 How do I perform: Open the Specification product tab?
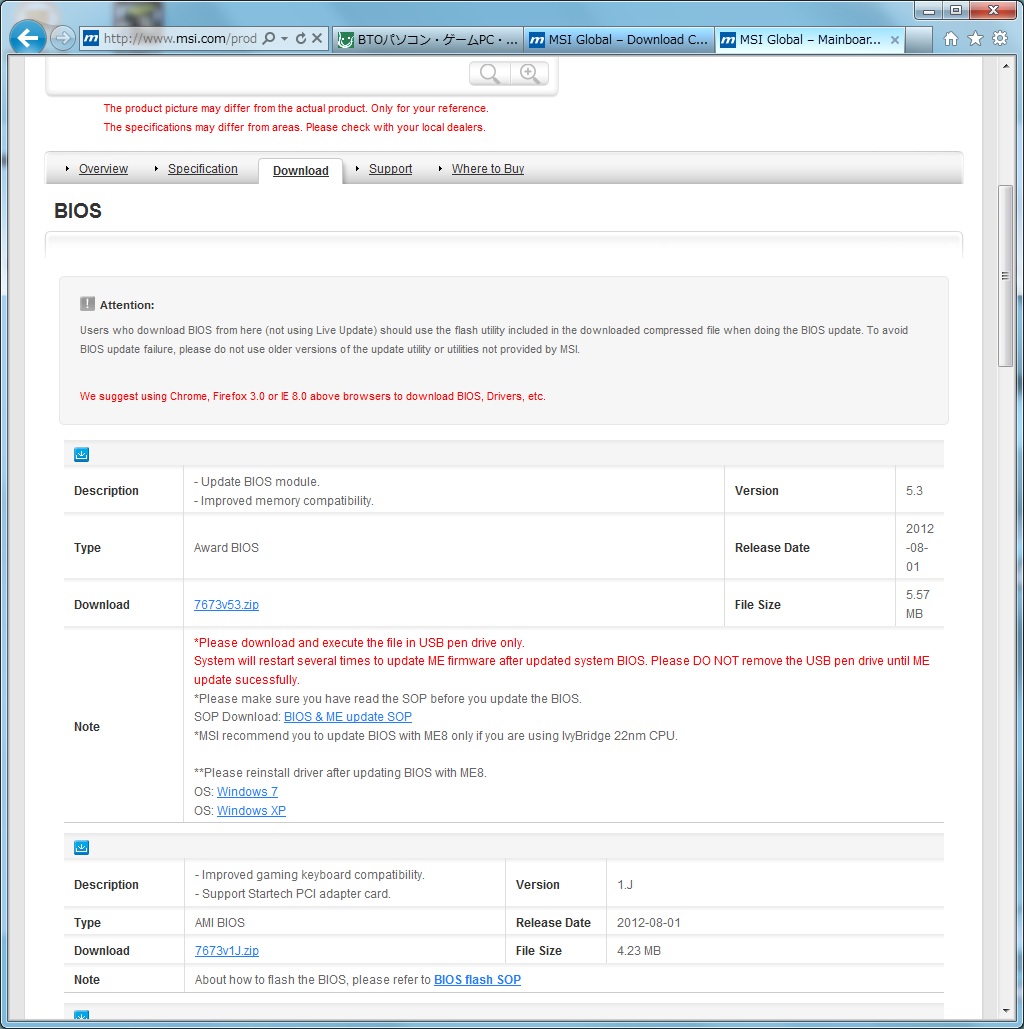click(x=203, y=169)
